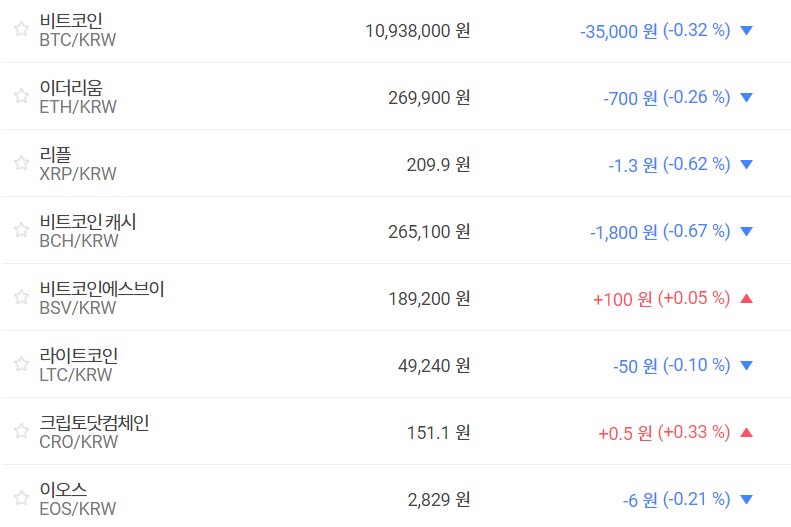
Task: Star the EOS/KRW listing
Action: [x=21, y=498]
